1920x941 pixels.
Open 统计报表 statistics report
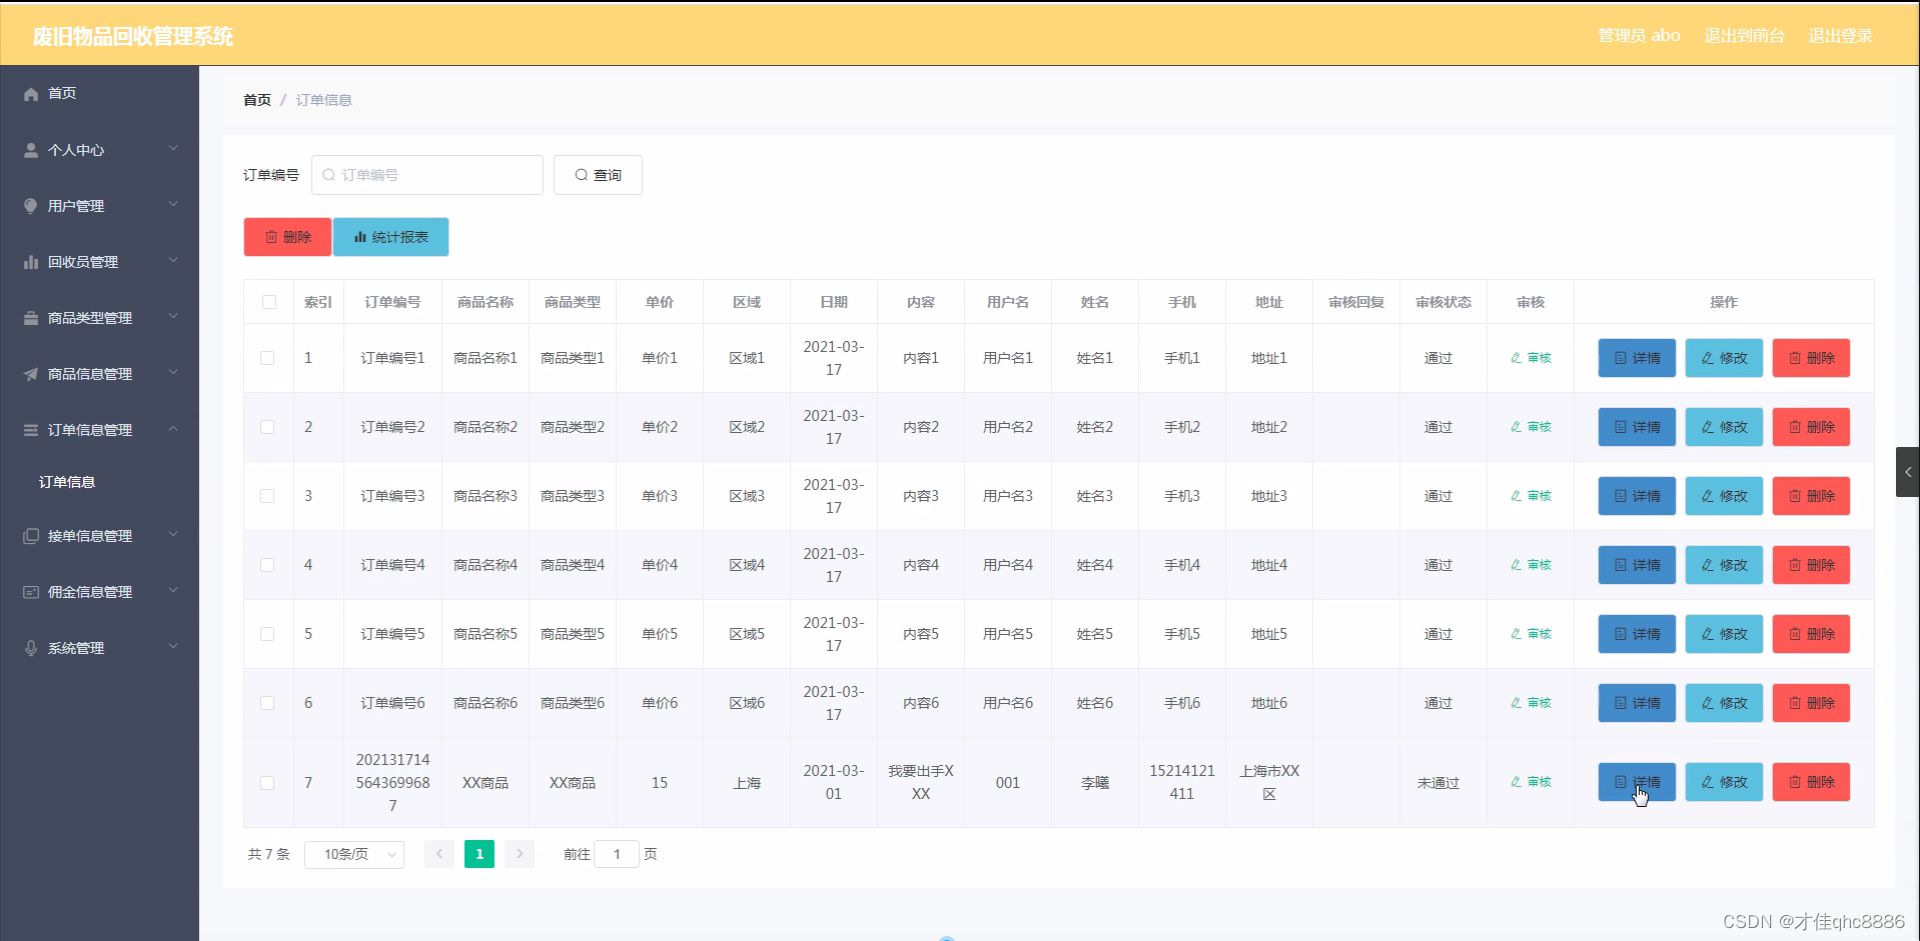tap(391, 237)
